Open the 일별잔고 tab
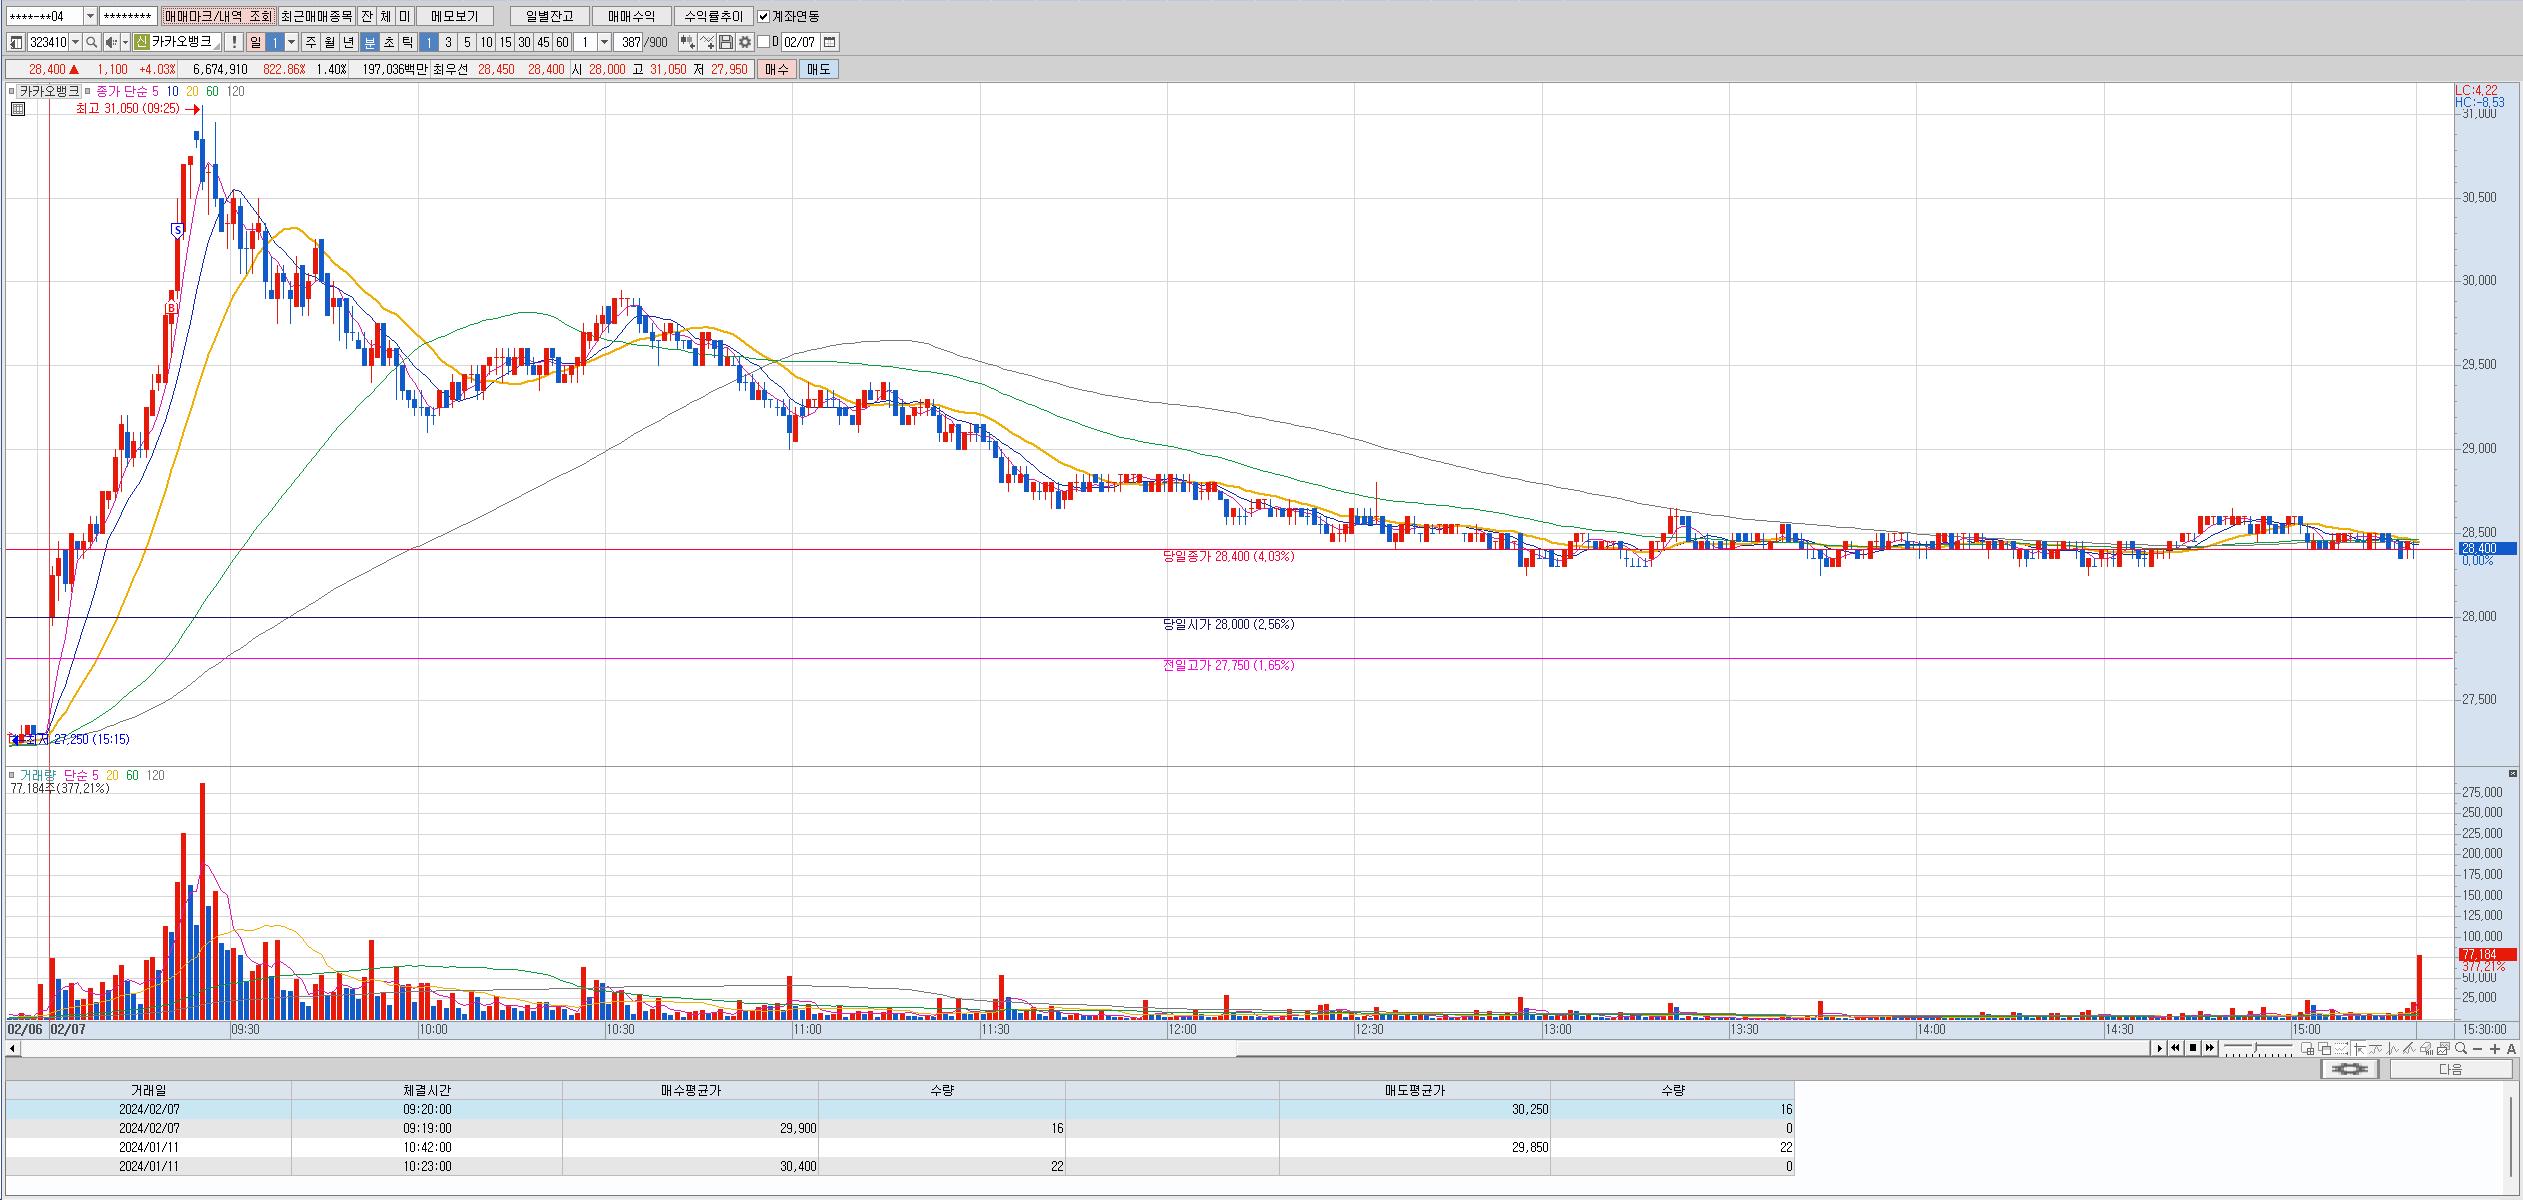2523x1200 pixels. tap(549, 16)
